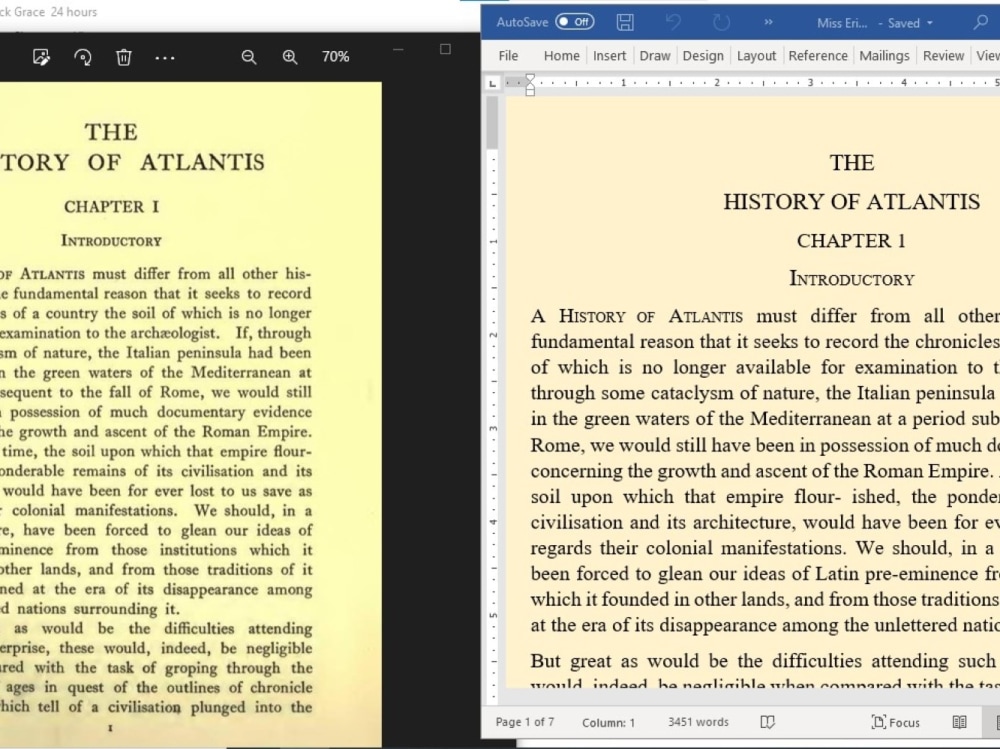Click the 'INTRODUCTORY' heading in Word document

point(851,279)
